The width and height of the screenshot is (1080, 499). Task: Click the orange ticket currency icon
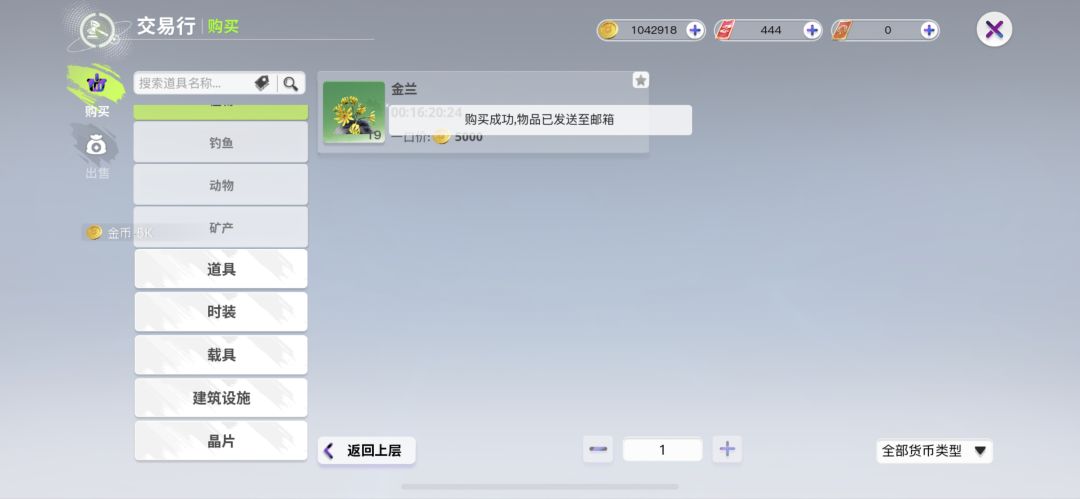click(x=842, y=30)
